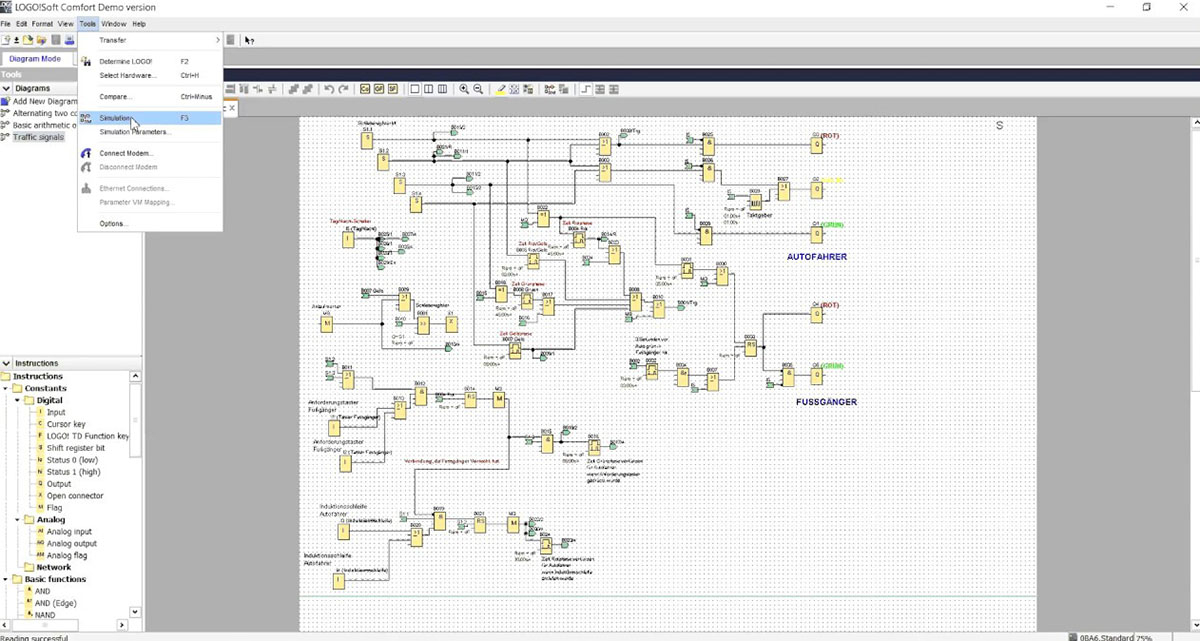The width and height of the screenshot is (1200, 641).
Task: Collapse the Basic functions folder
Action: (x=5, y=579)
